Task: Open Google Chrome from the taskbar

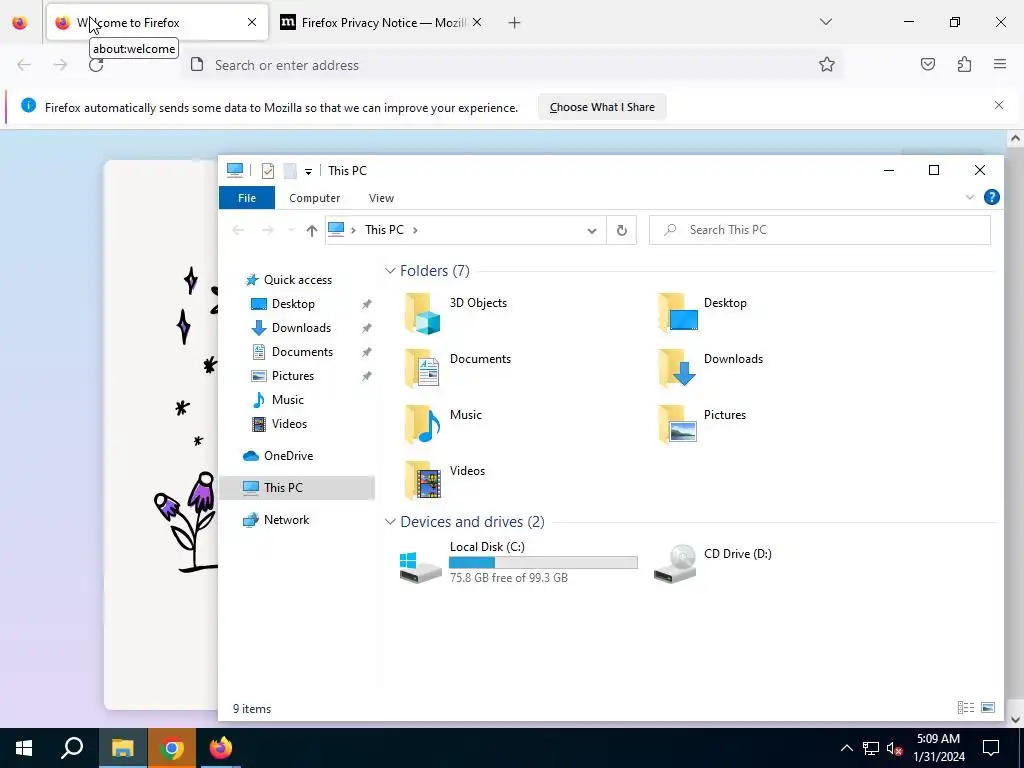Action: (x=172, y=748)
